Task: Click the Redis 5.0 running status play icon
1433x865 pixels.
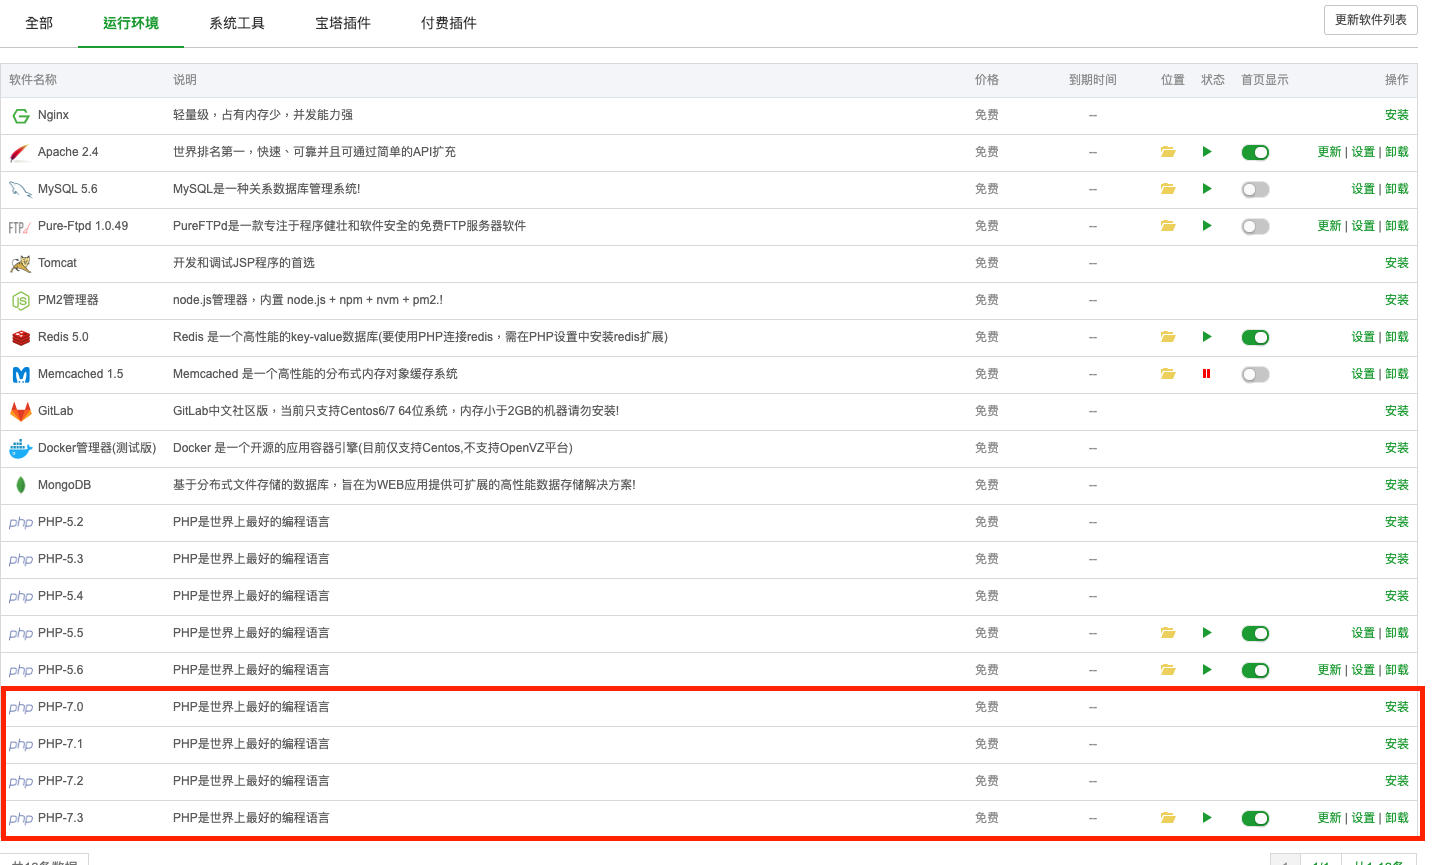Action: 1207,337
